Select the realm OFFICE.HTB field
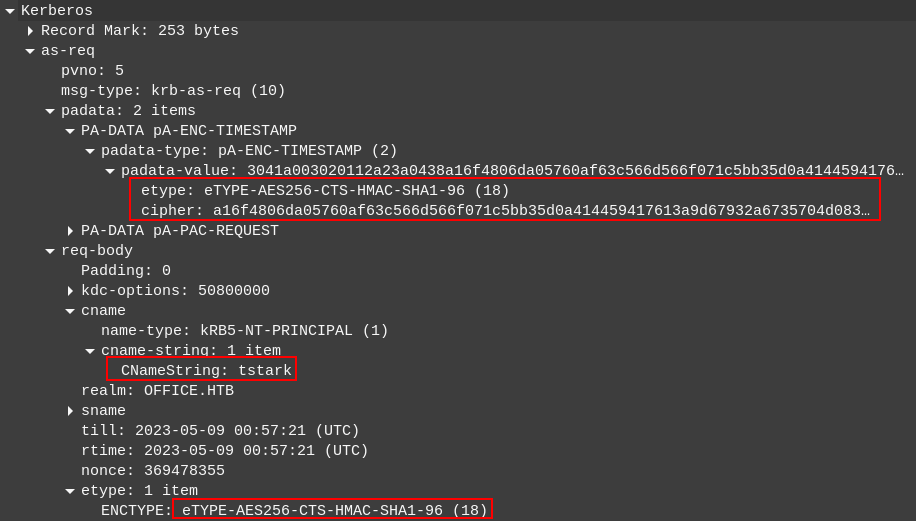 (x=157, y=391)
